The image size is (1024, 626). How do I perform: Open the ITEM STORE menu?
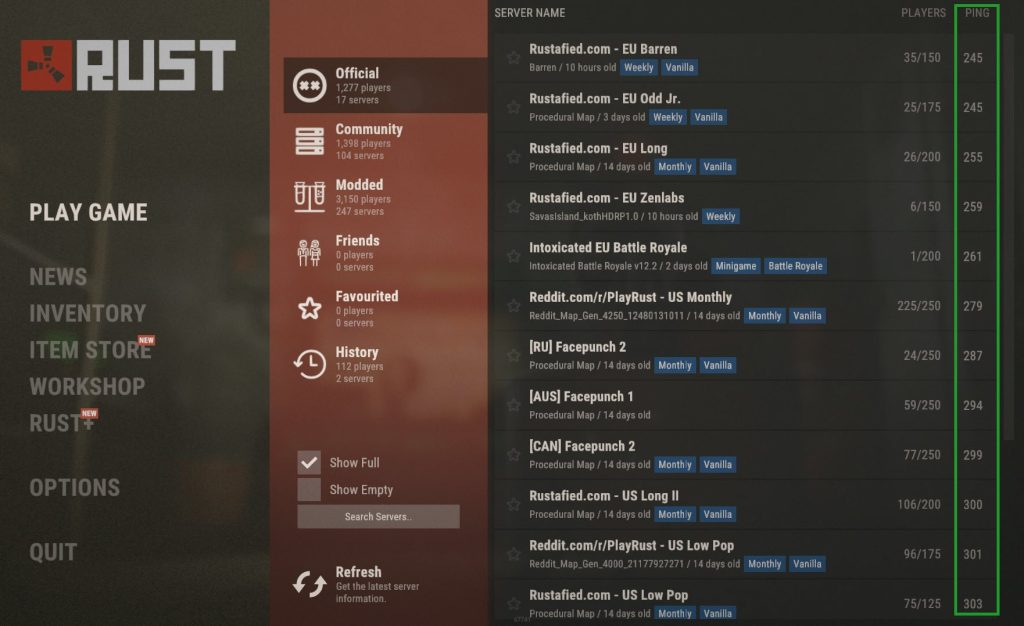tap(90, 350)
